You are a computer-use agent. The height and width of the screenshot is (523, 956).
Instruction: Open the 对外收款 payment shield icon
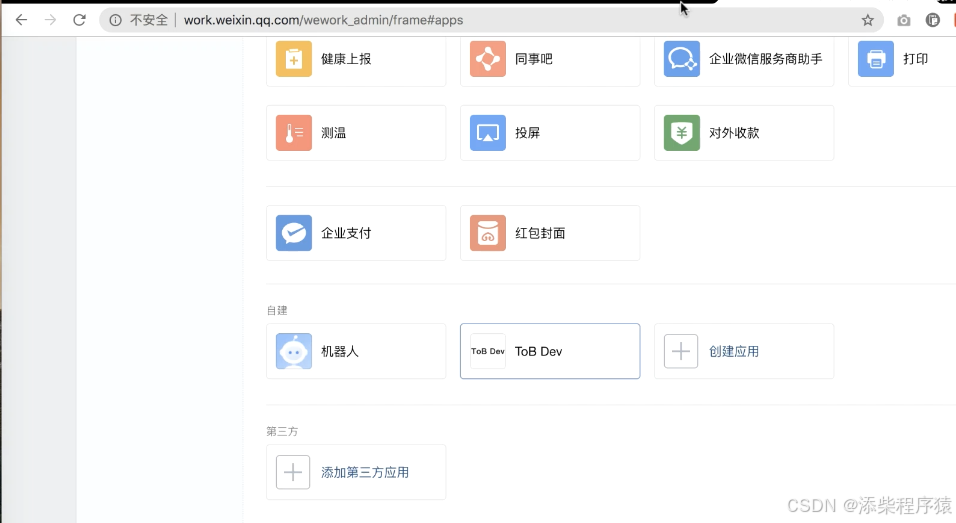[682, 133]
